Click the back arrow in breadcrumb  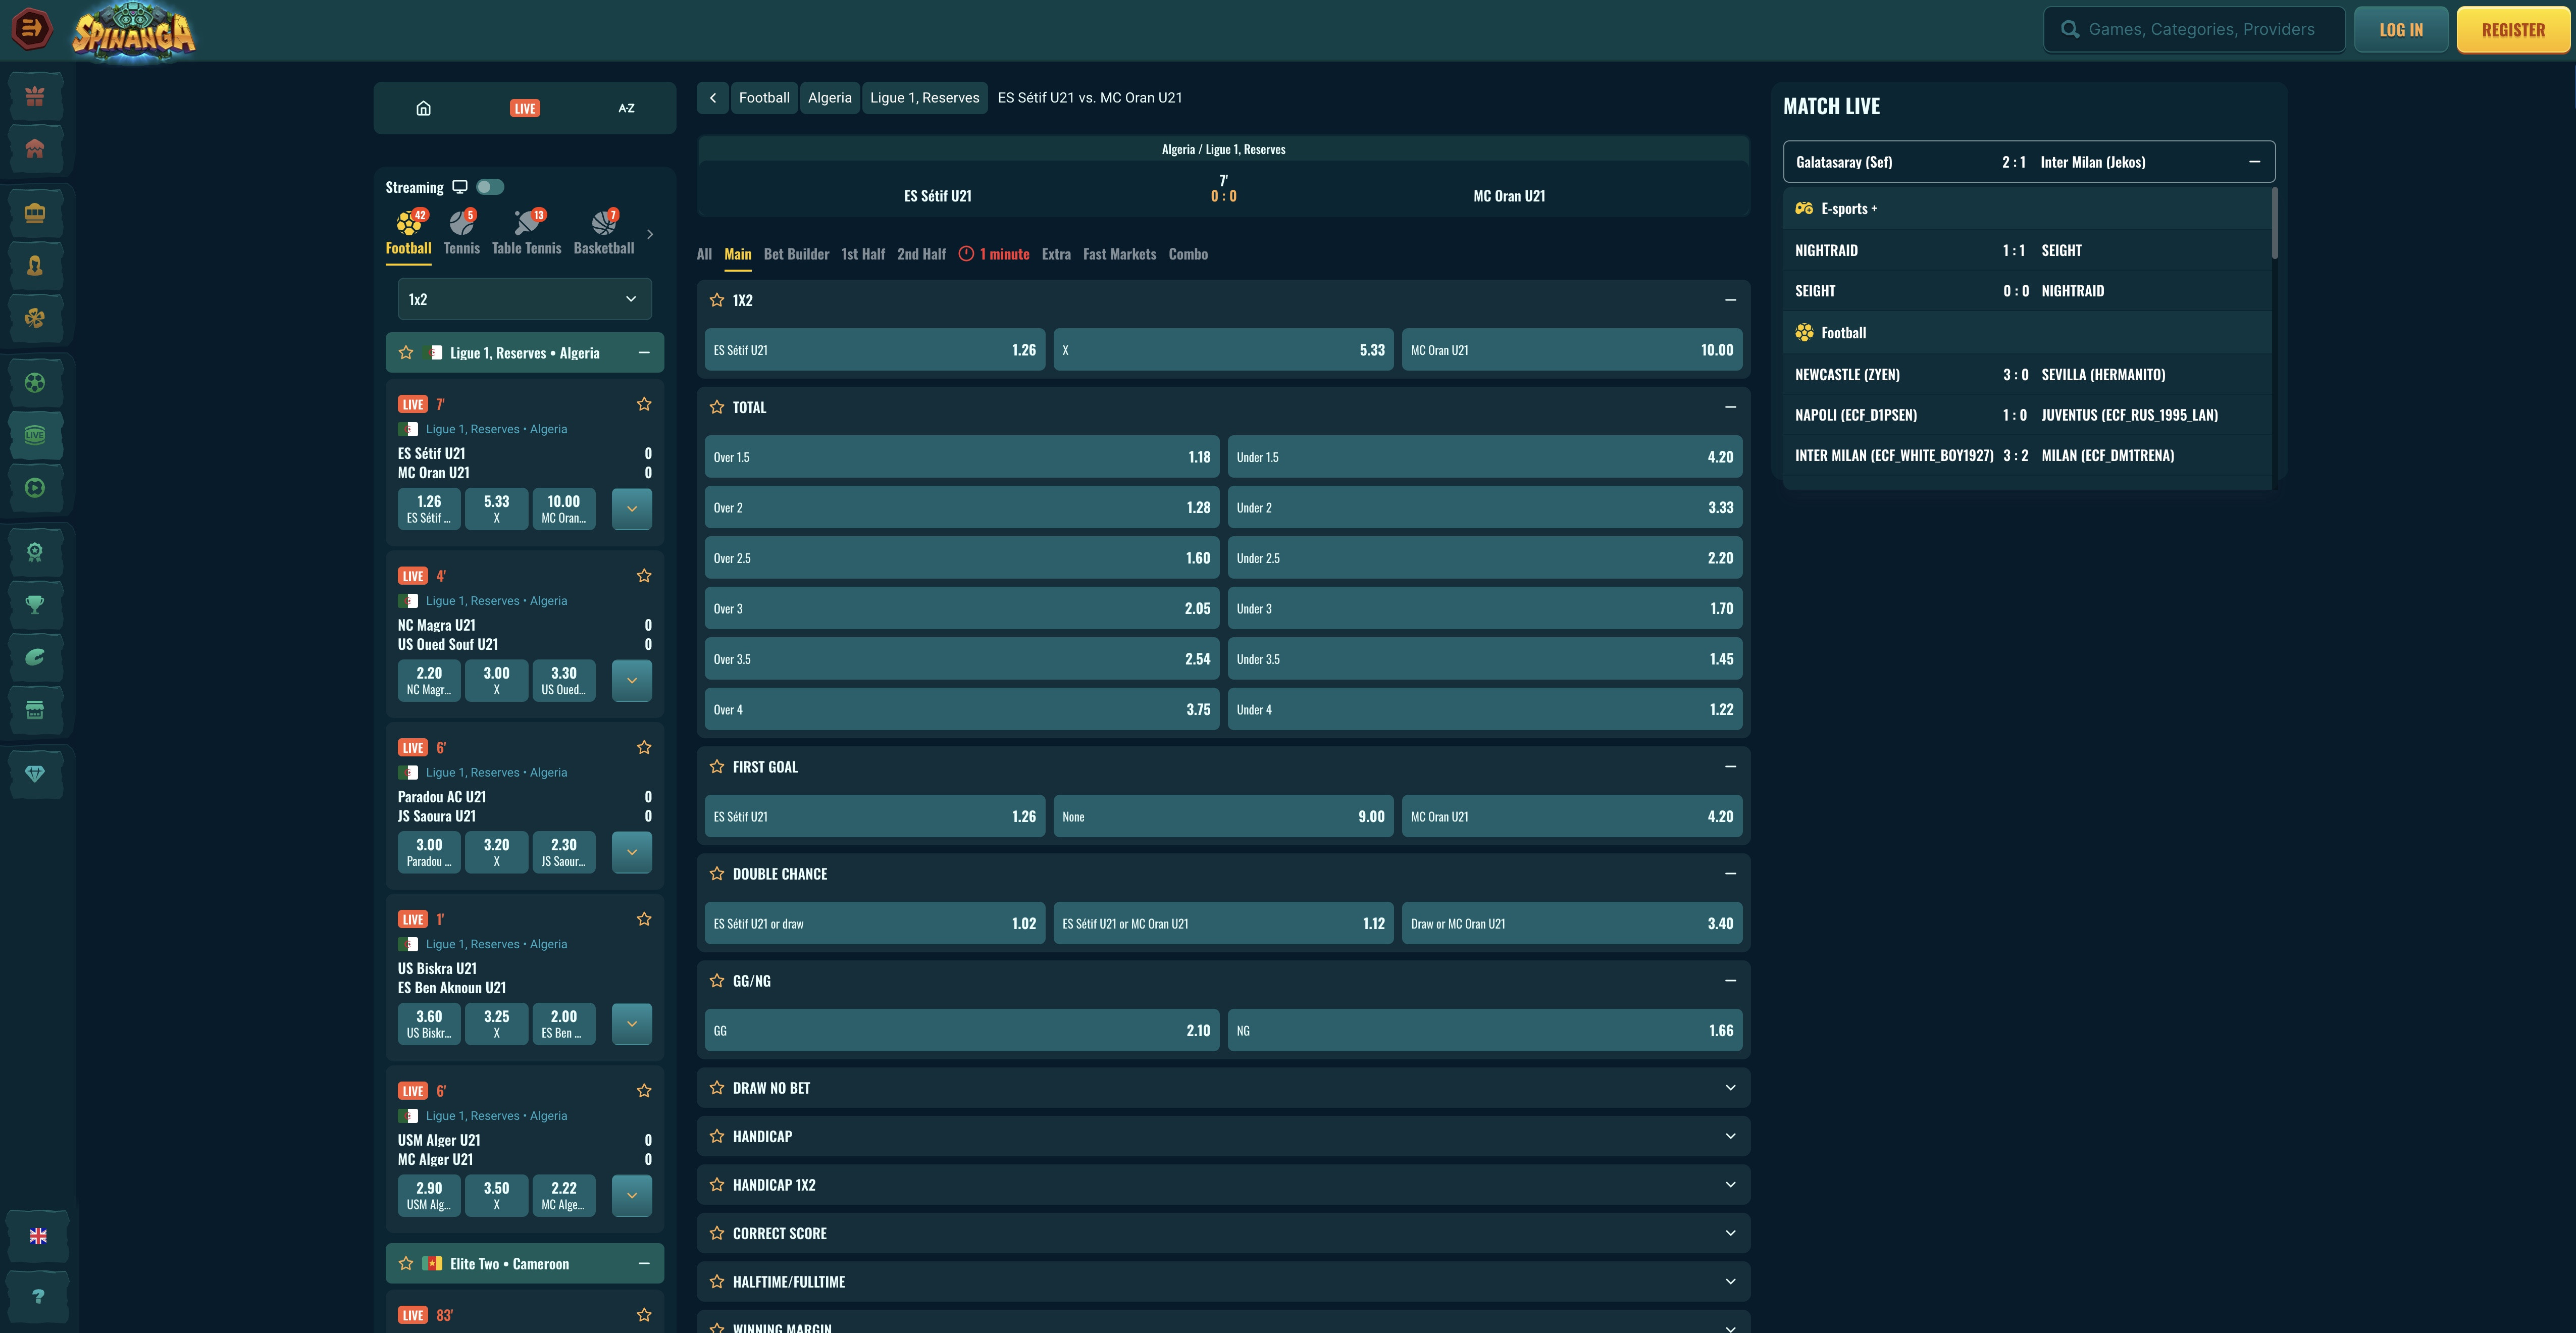713,98
